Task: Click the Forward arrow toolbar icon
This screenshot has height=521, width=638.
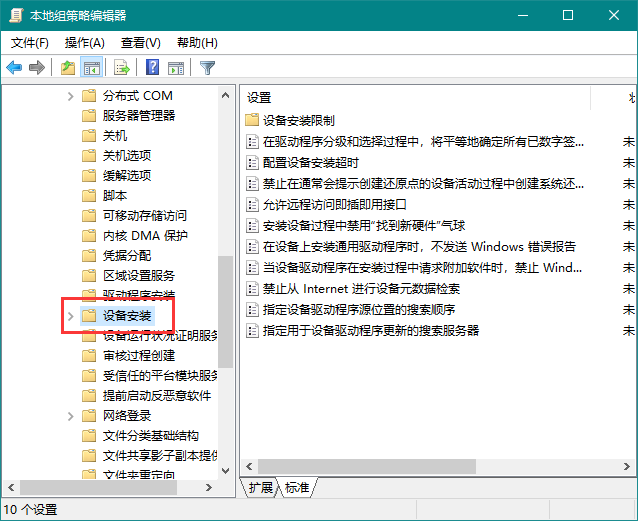Action: (37, 67)
